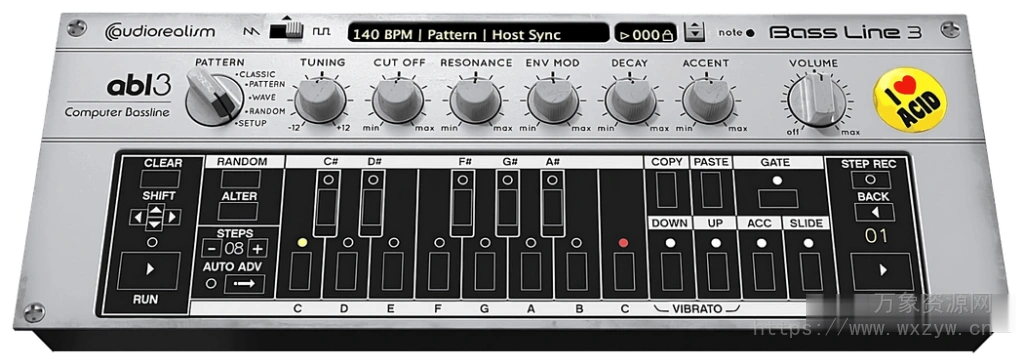Click the DECAY knob
Image resolution: width=1024 pixels, height=363 pixels.
[630, 101]
